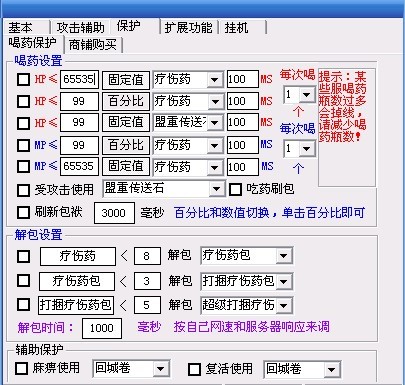Toggle the 麻痹使用 checkbox
Image resolution: width=405 pixels, height=385 pixels.
pos(21,369)
